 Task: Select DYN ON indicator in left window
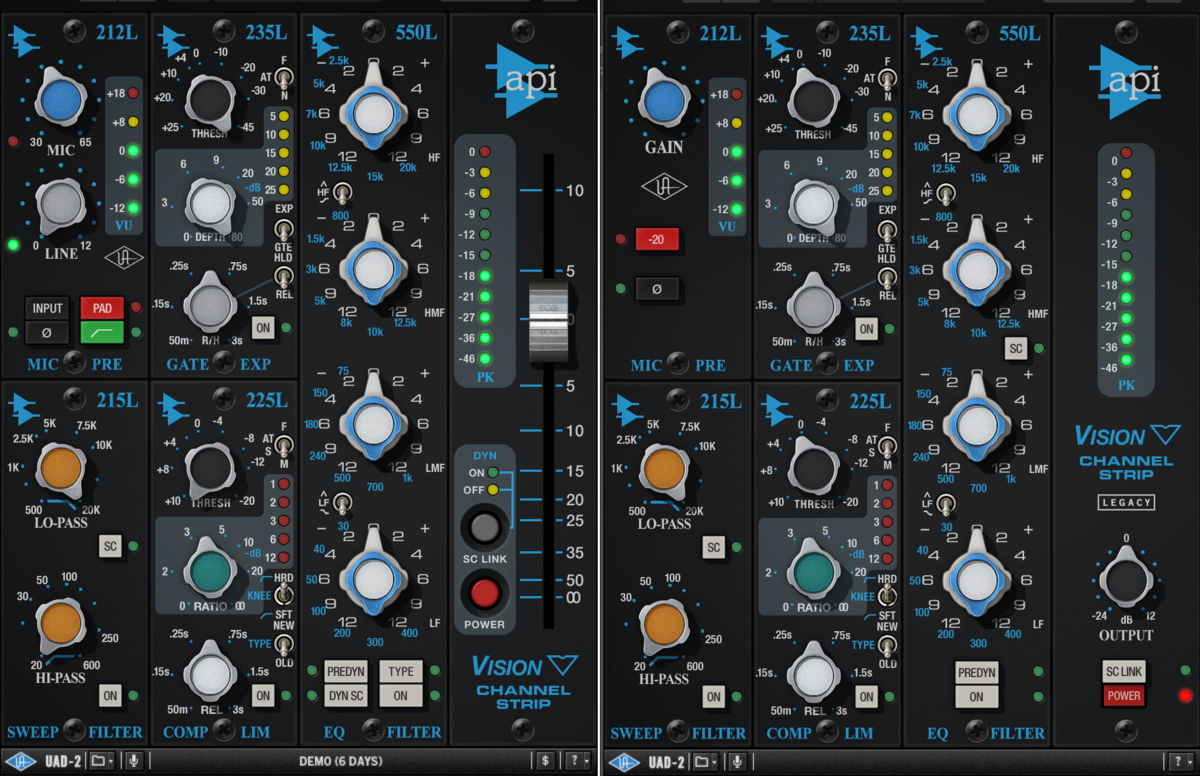coord(493,472)
